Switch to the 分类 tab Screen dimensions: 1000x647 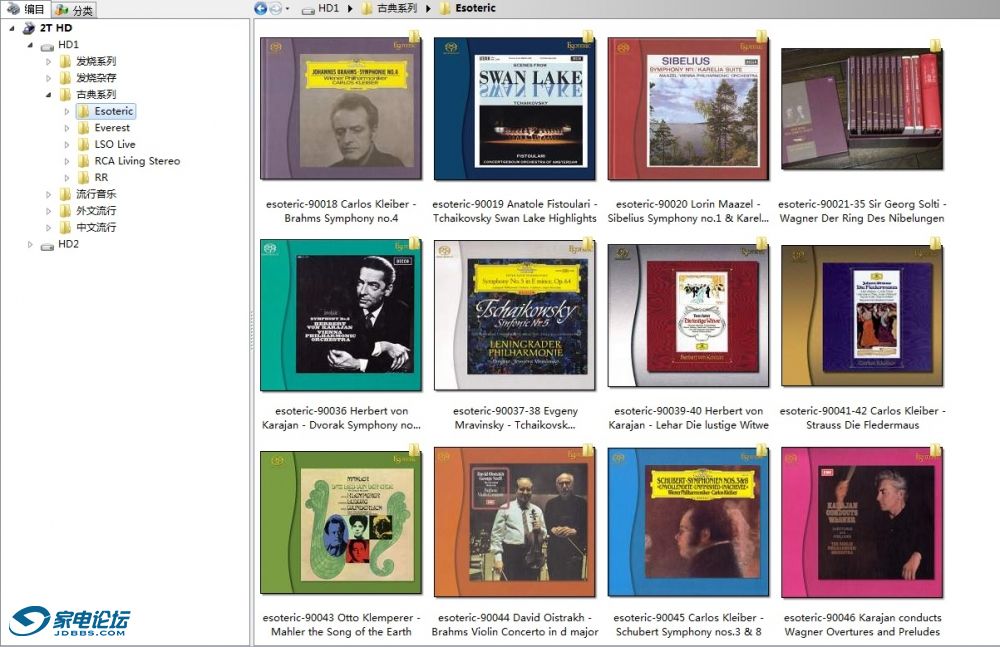74,10
